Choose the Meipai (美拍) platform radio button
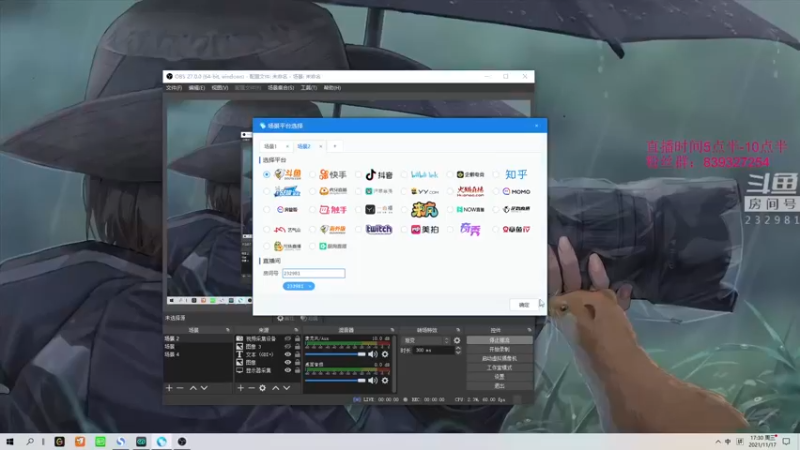This screenshot has height=450, width=800. [404, 230]
